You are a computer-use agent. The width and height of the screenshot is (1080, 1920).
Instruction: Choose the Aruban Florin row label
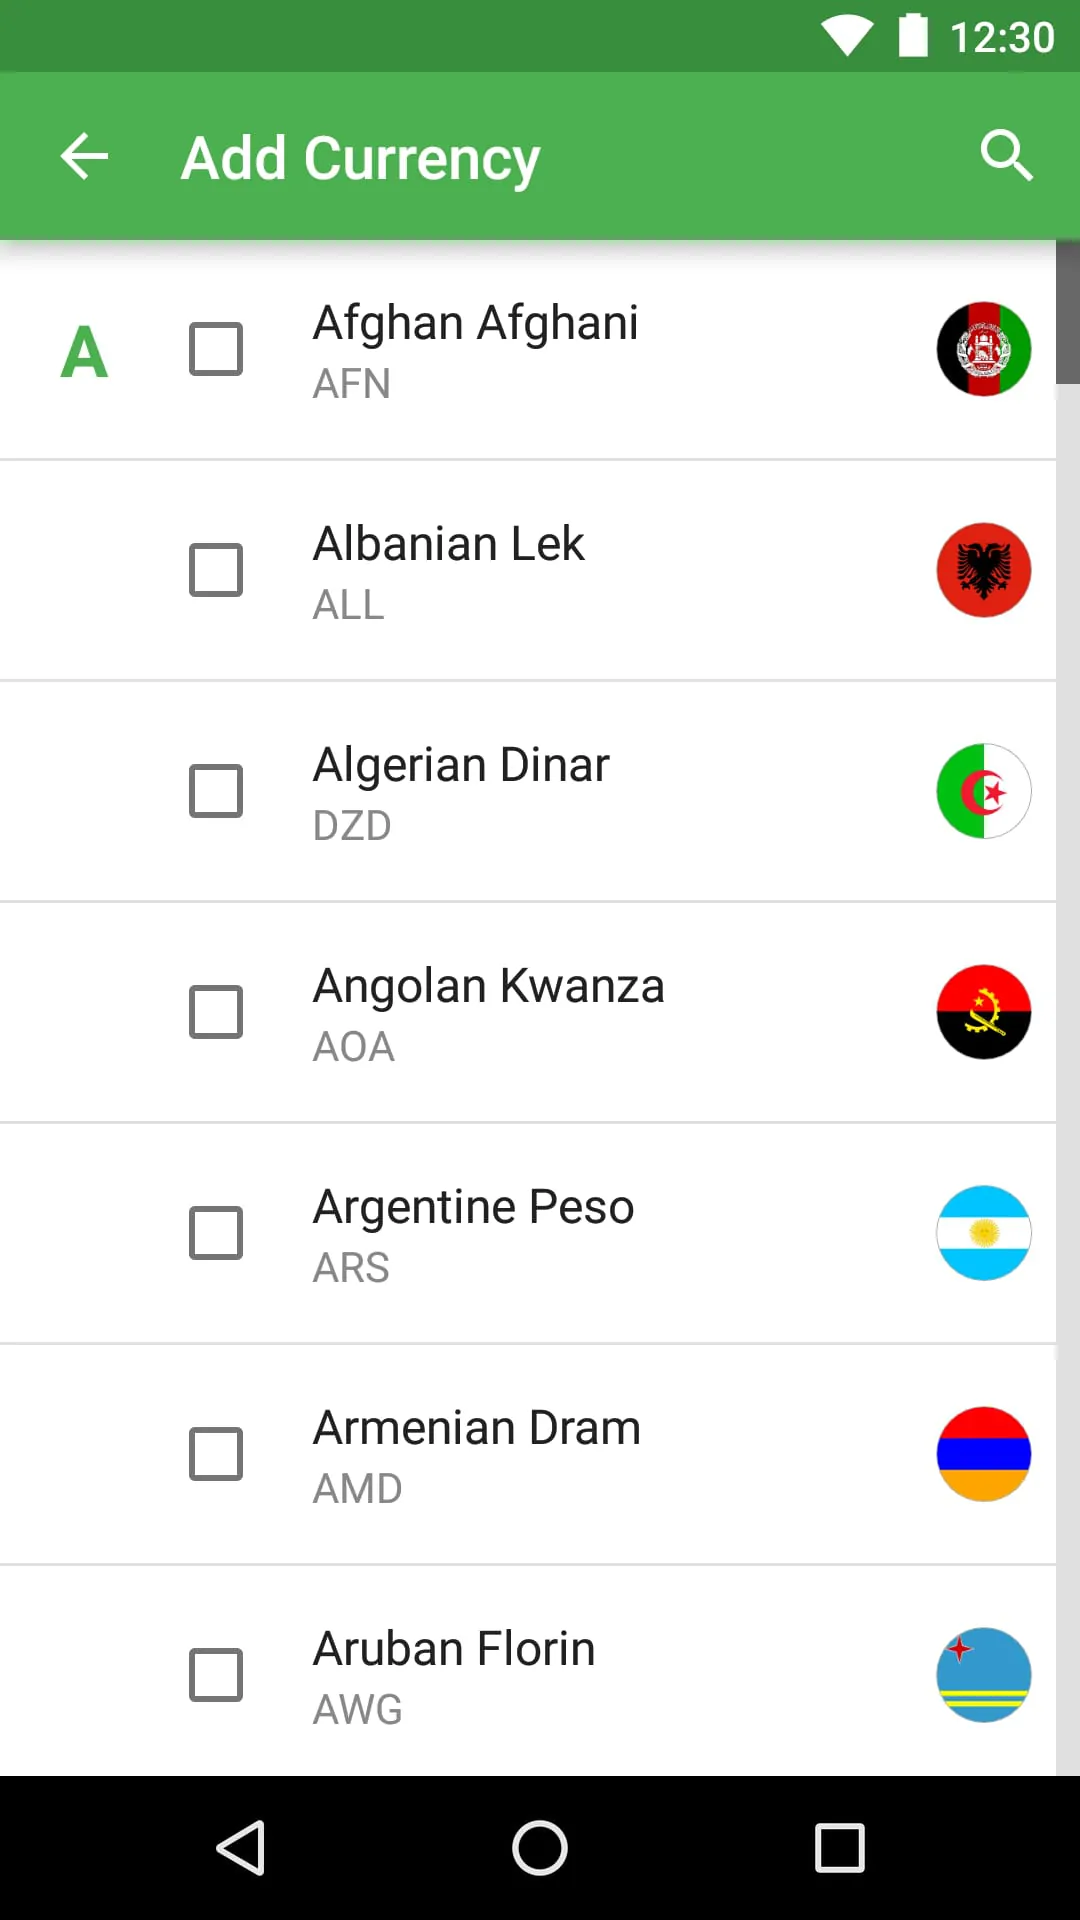tap(454, 1649)
